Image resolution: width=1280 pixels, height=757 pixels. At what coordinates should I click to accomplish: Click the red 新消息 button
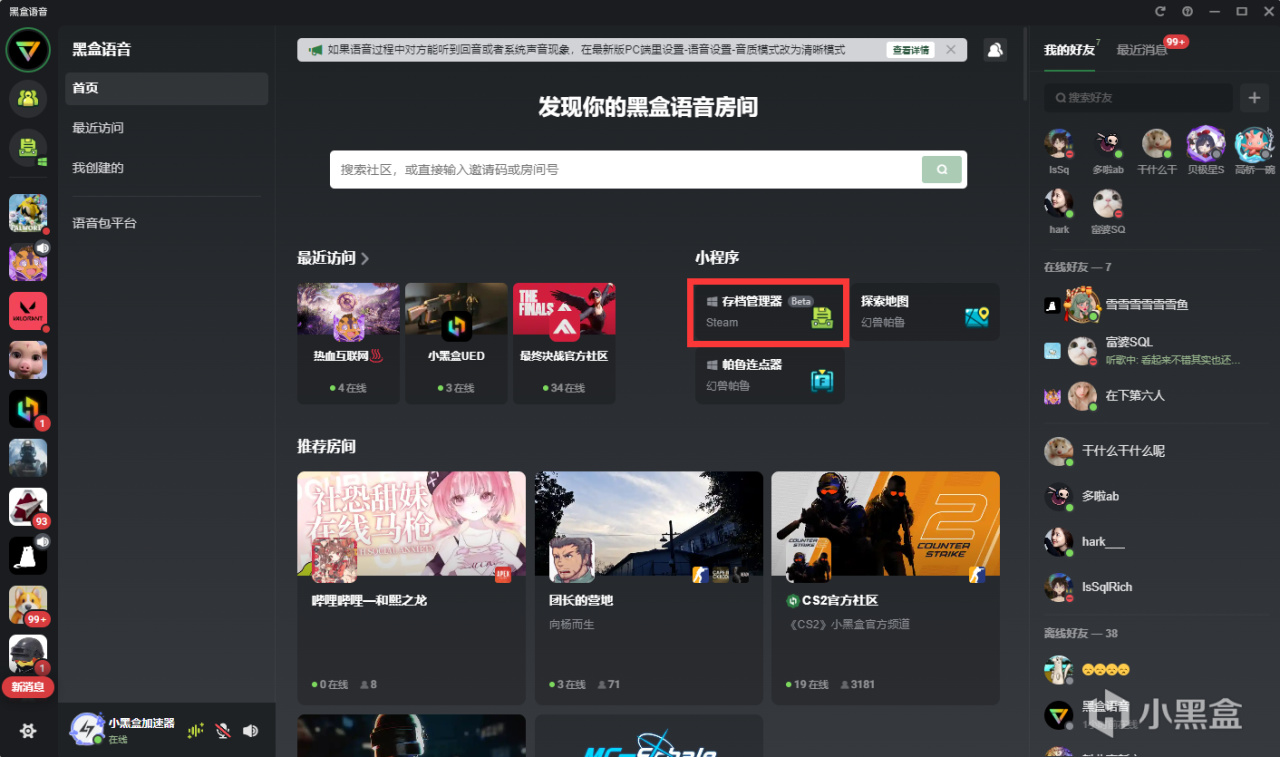click(x=28, y=687)
